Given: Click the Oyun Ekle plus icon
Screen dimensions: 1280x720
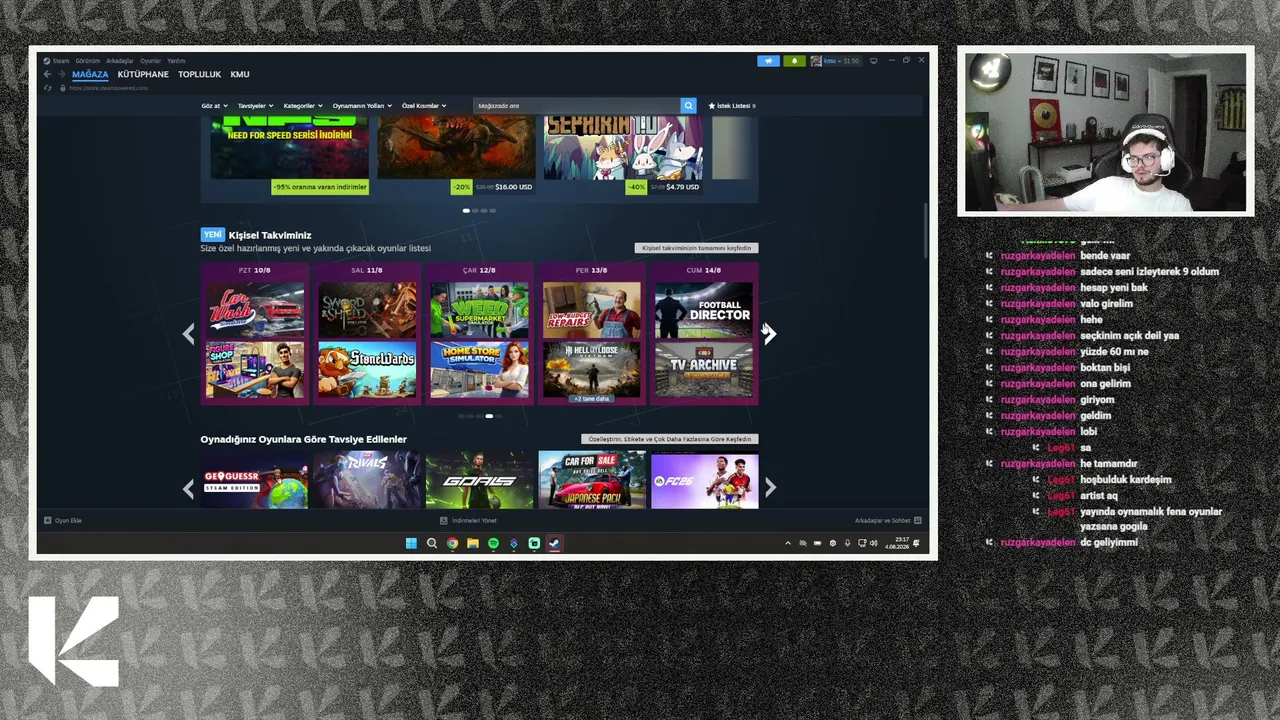Looking at the screenshot, I should click(47, 520).
